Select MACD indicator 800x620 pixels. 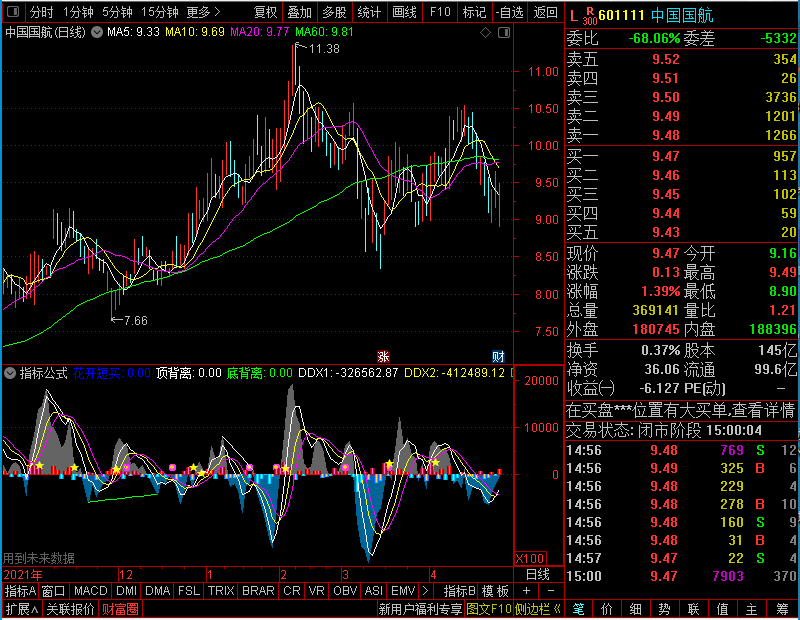[90, 591]
